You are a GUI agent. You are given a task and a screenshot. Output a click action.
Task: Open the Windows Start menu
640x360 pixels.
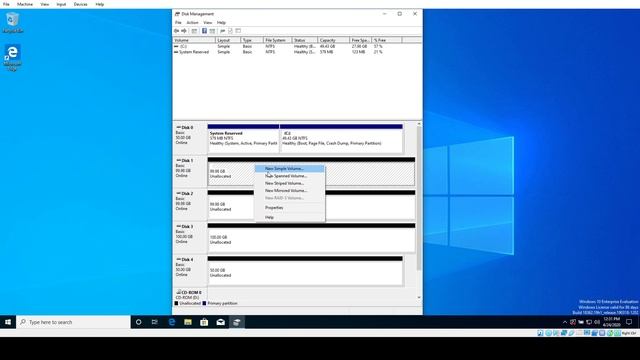tap(8, 322)
